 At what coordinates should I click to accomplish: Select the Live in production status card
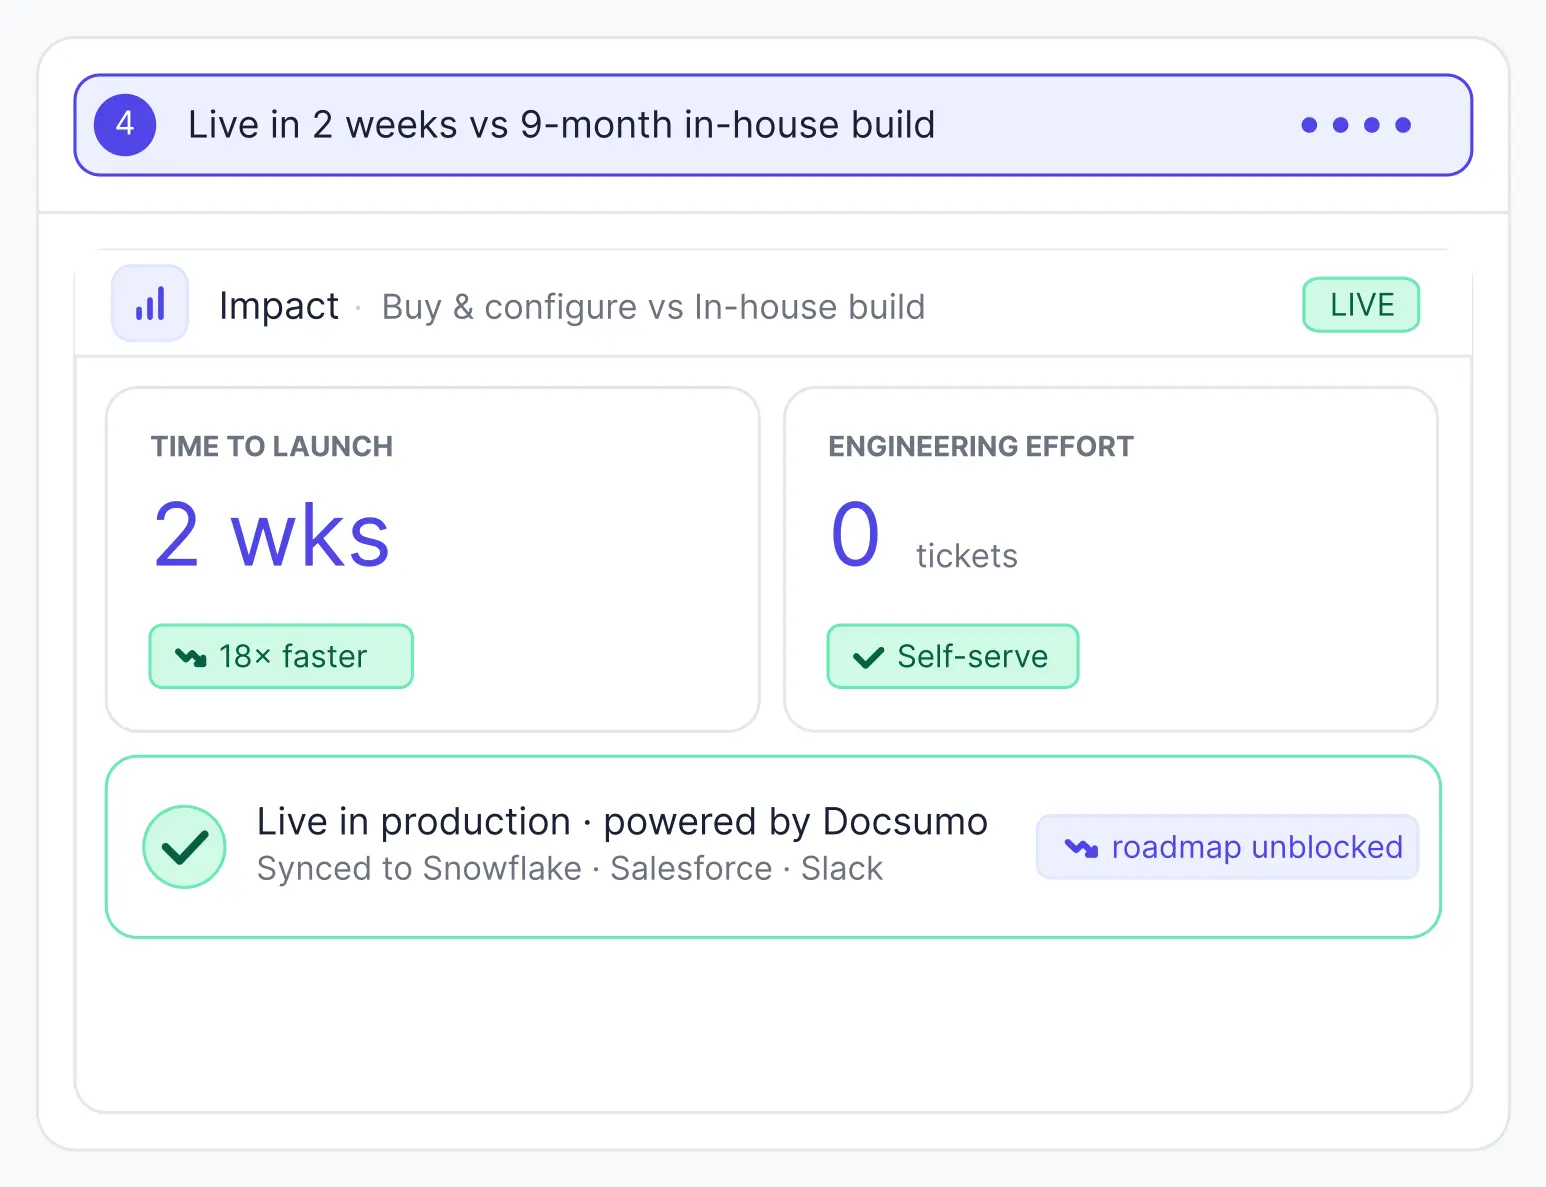(773, 847)
